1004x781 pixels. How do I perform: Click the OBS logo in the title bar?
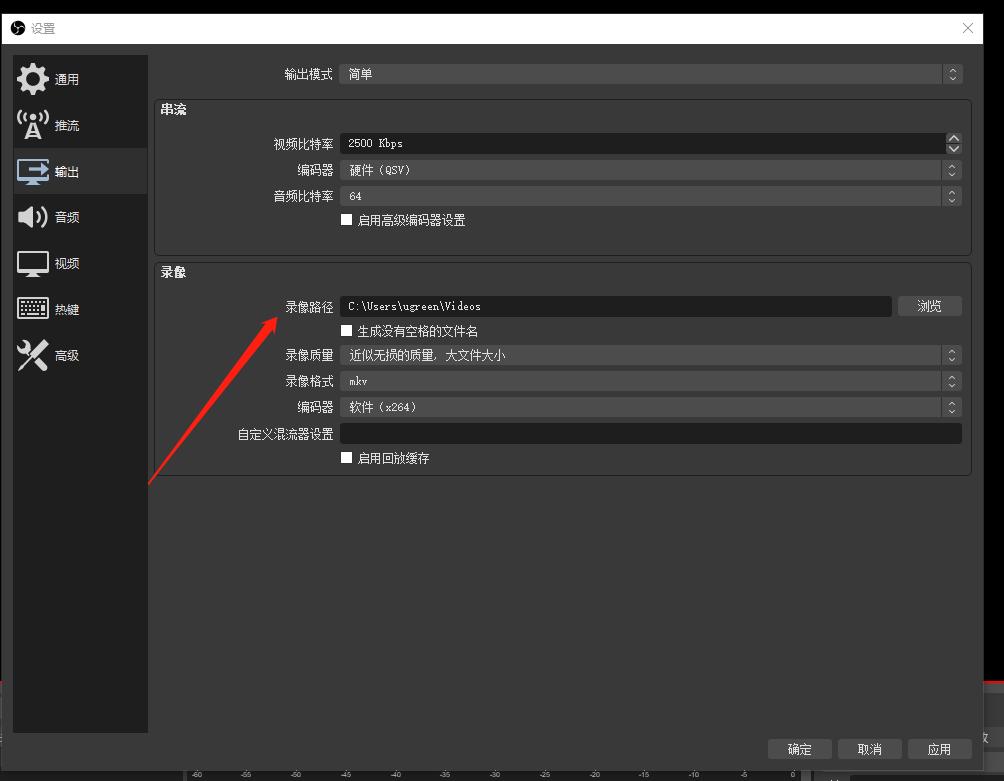click(x=17, y=29)
